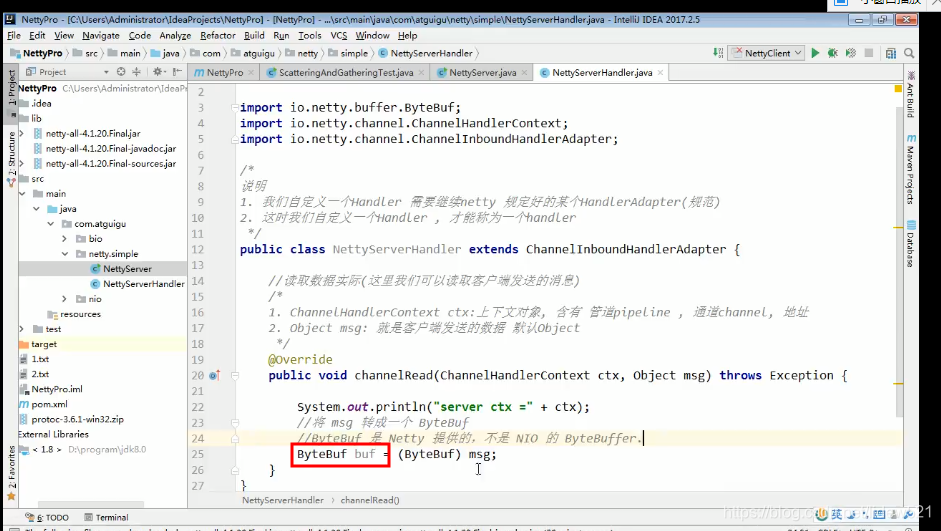
Task: Open the Search Everywhere magnifier
Action: [909, 53]
